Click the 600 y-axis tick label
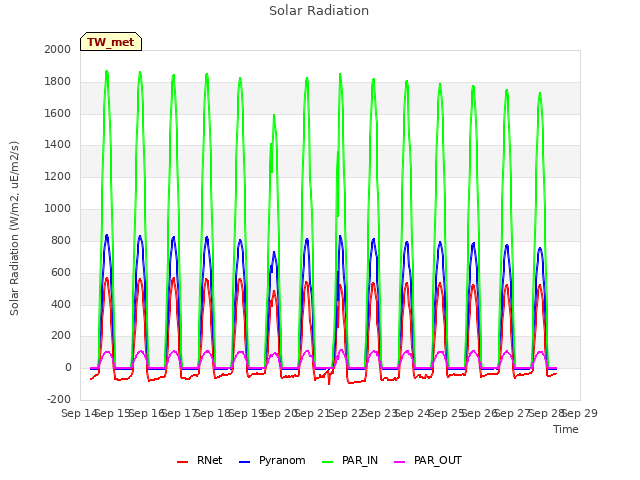Image resolution: width=640 pixels, height=480 pixels. tap(61, 272)
